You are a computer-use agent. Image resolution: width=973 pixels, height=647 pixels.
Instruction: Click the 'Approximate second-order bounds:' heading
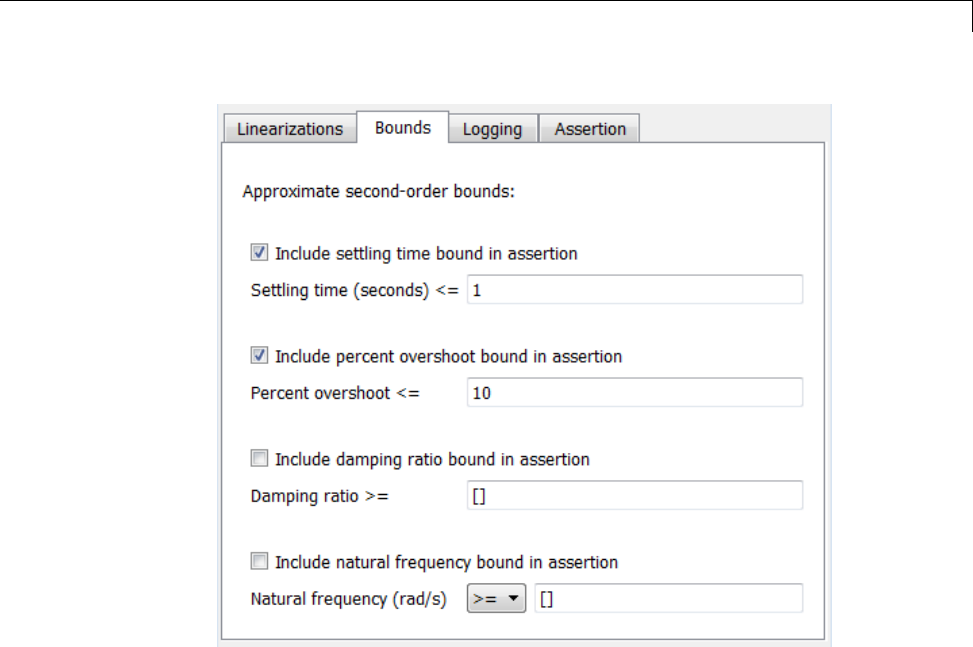[378, 190]
